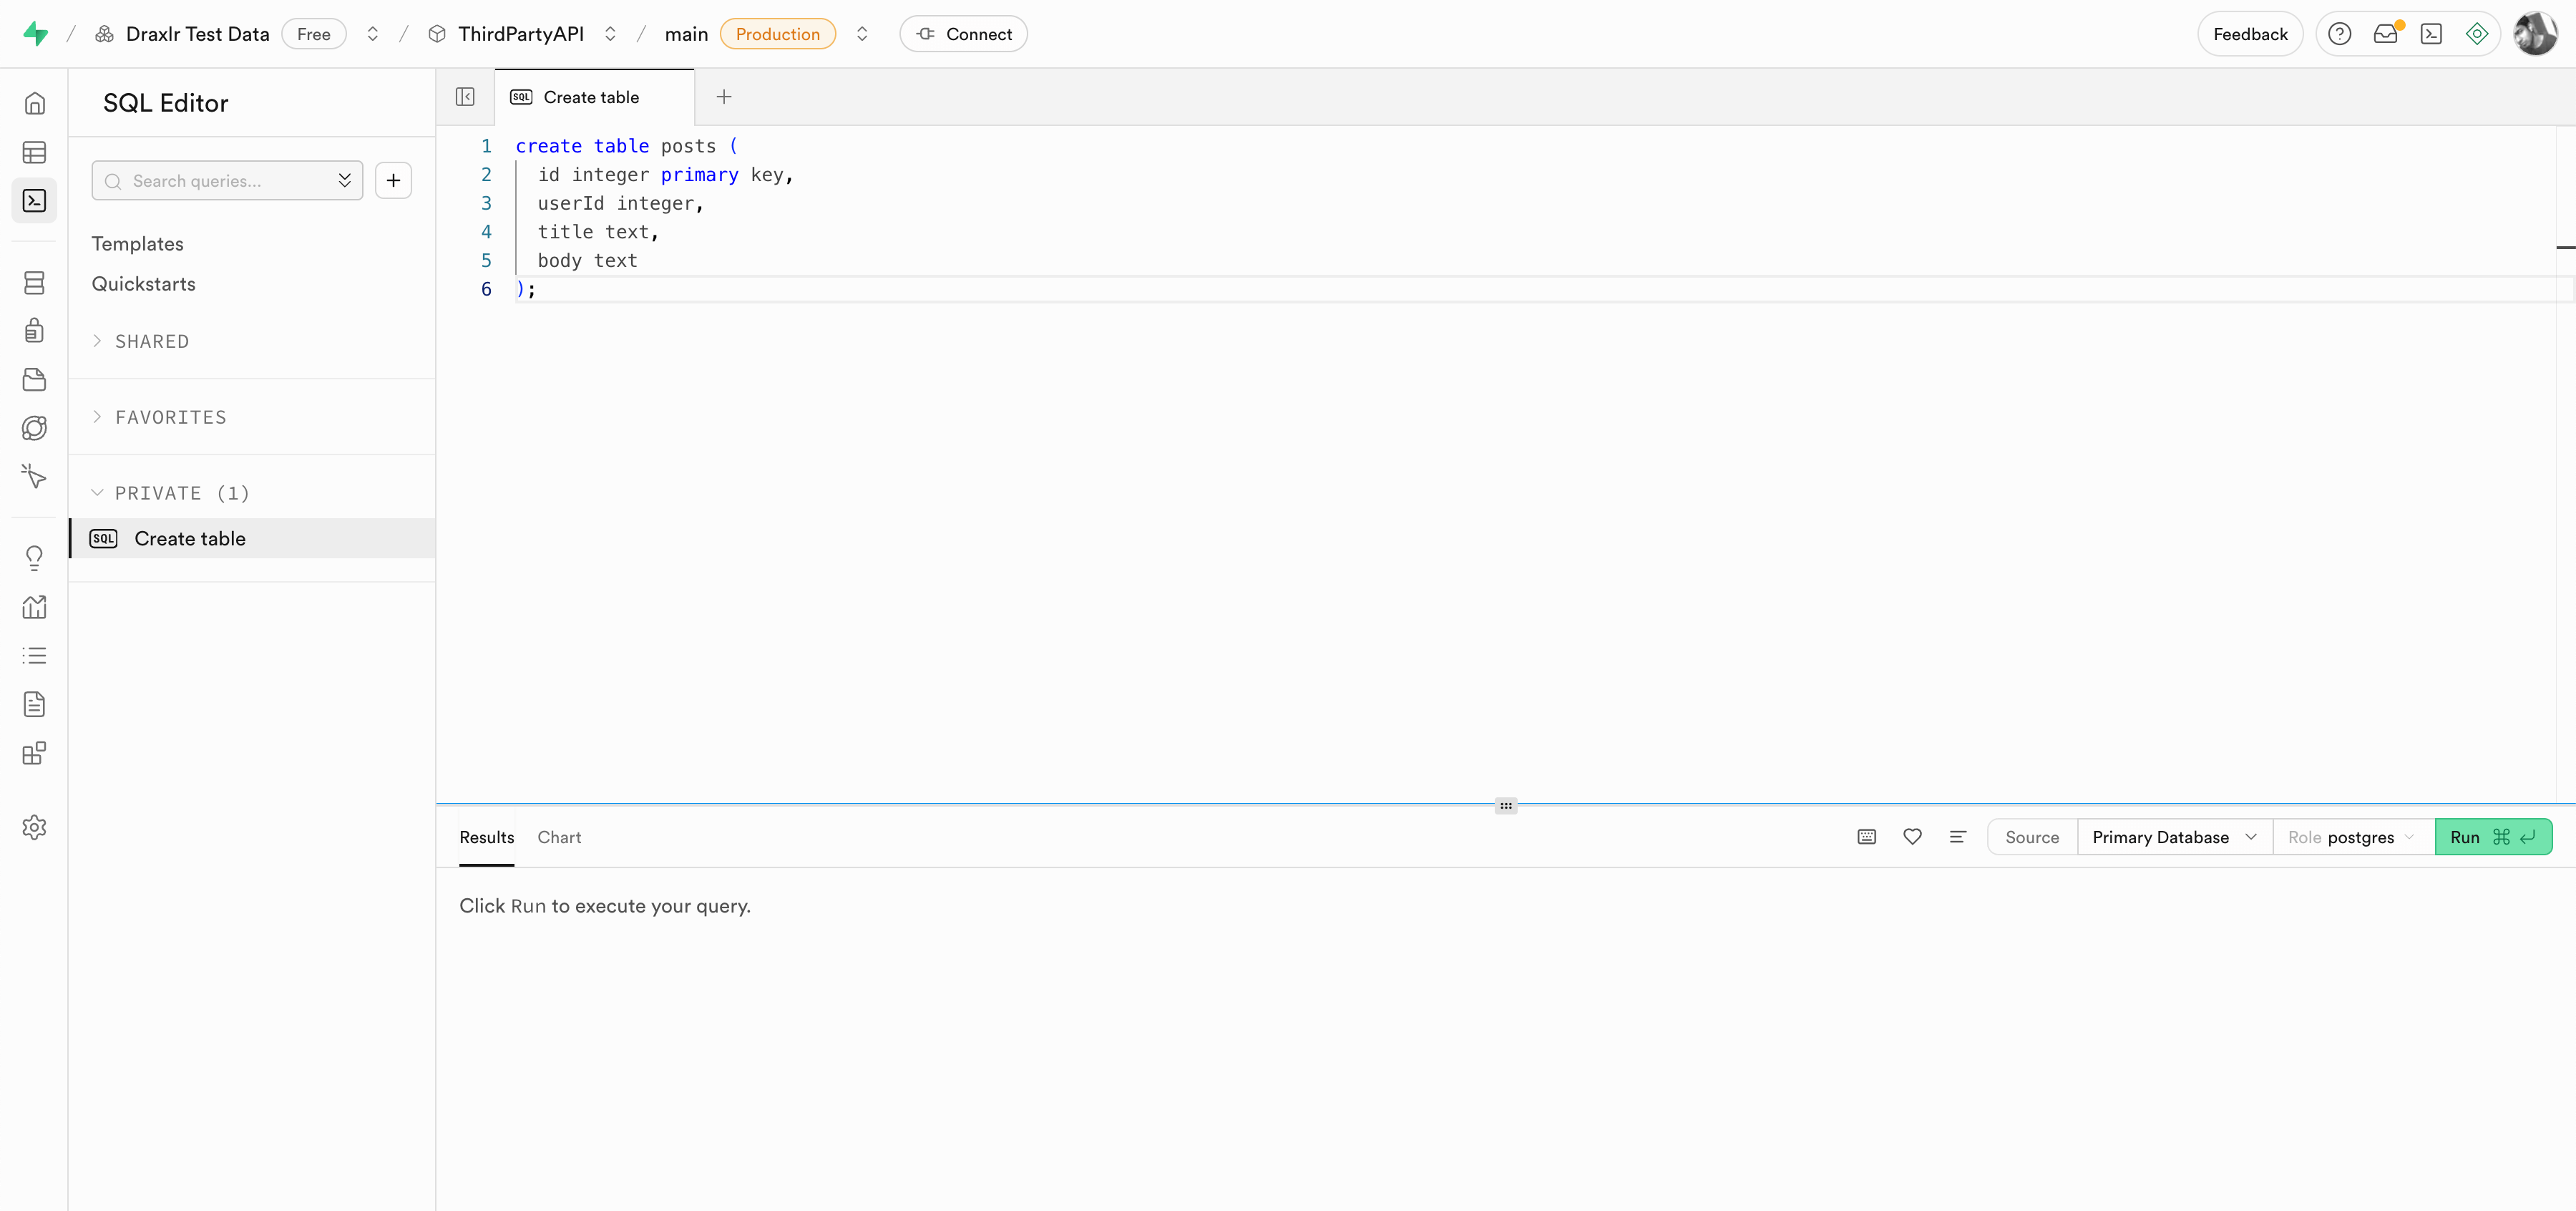Click the help question mark icon top right
Viewport: 2576px width, 1211px height.
2340,33
